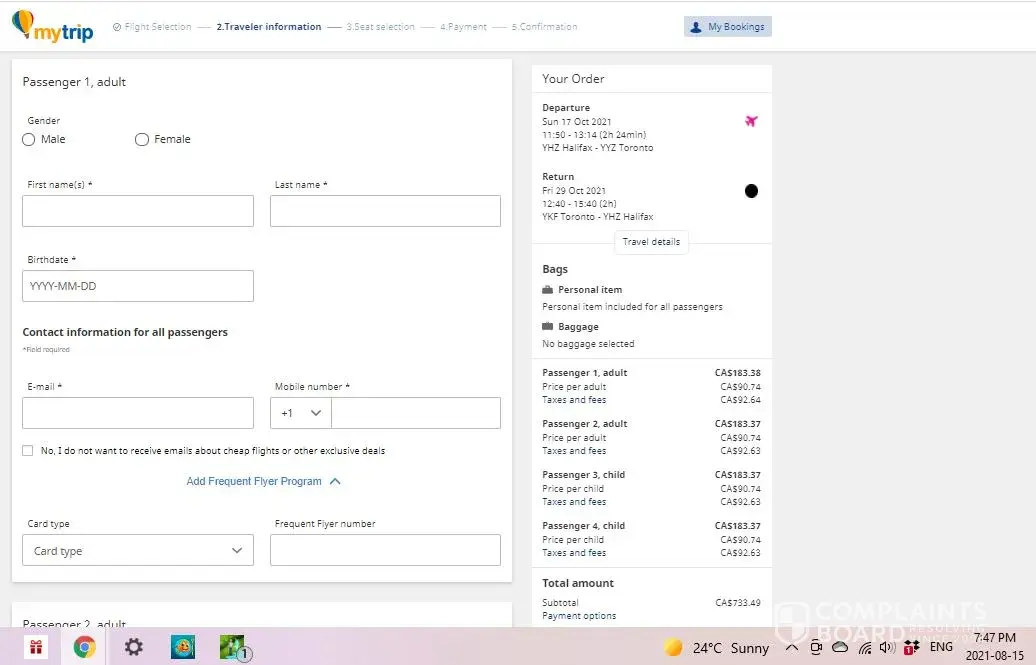The width and height of the screenshot is (1036, 665).
Task: Open the sunny weather widget in taskbar
Action: pyautogui.click(x=717, y=648)
